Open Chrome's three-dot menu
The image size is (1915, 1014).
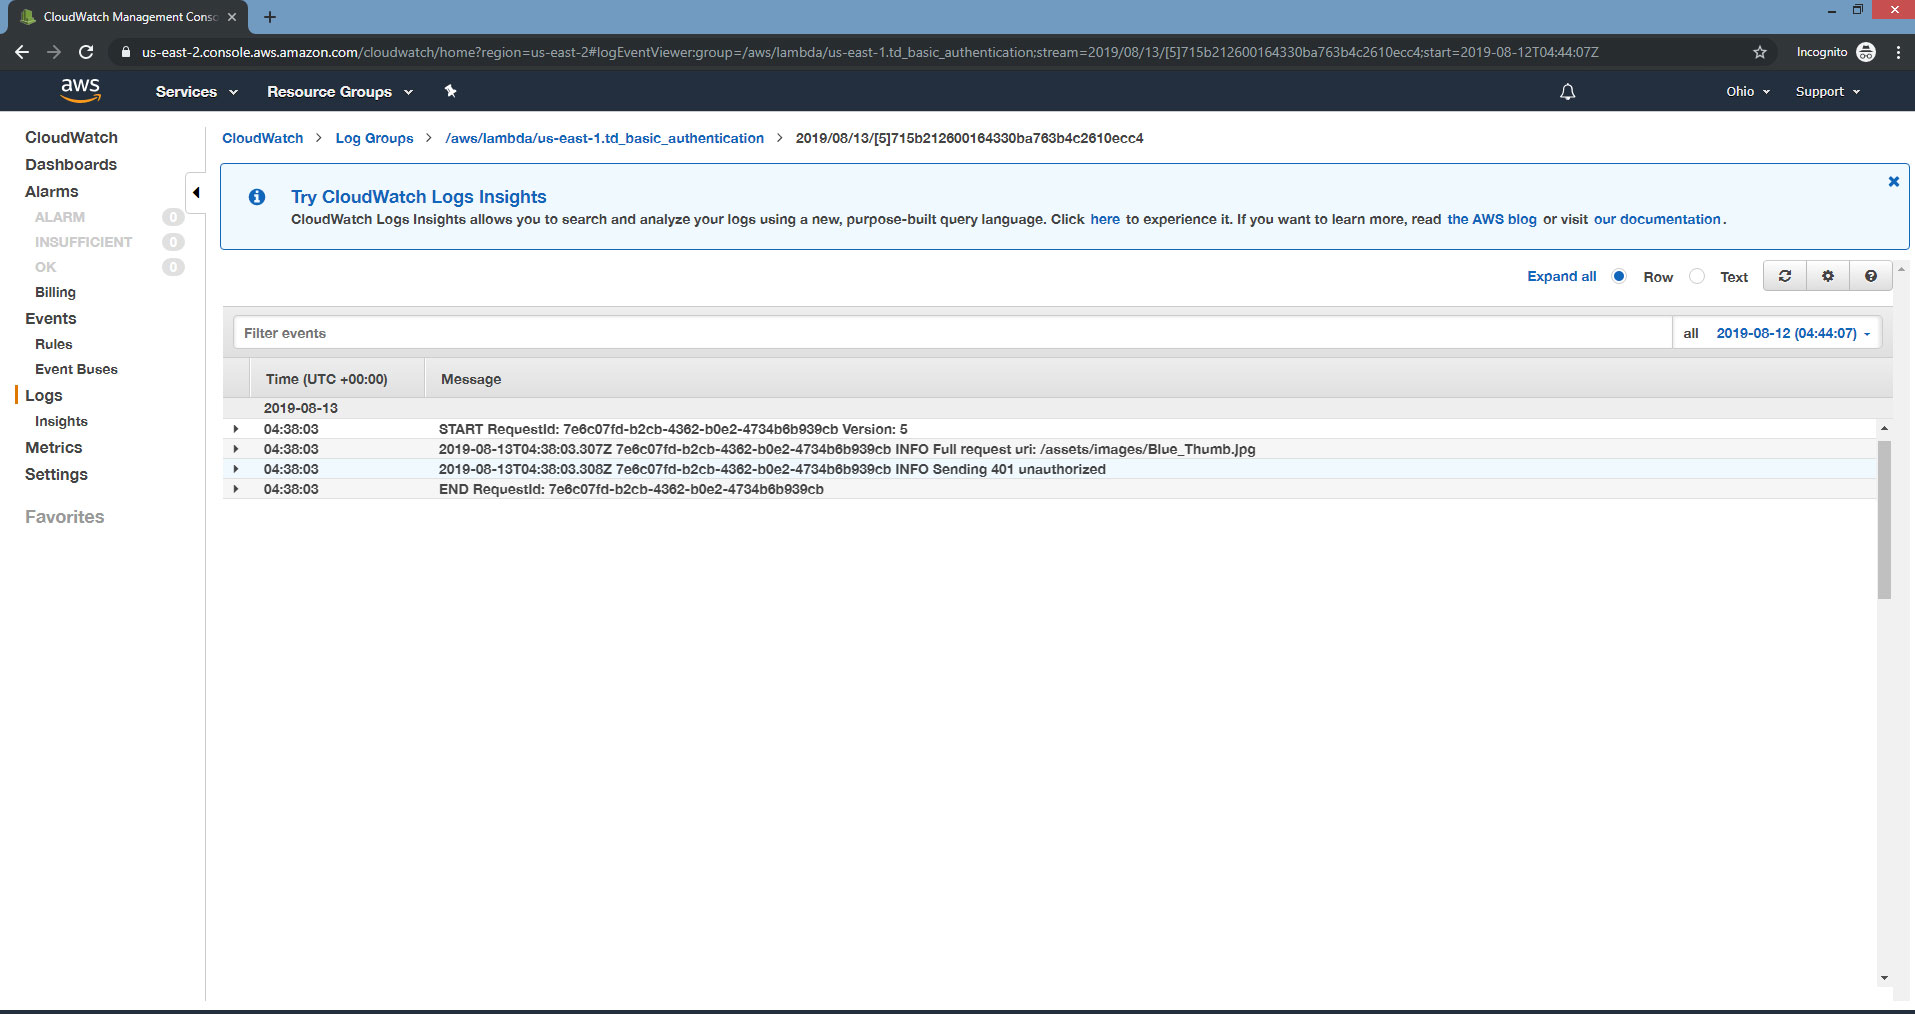click(1898, 52)
